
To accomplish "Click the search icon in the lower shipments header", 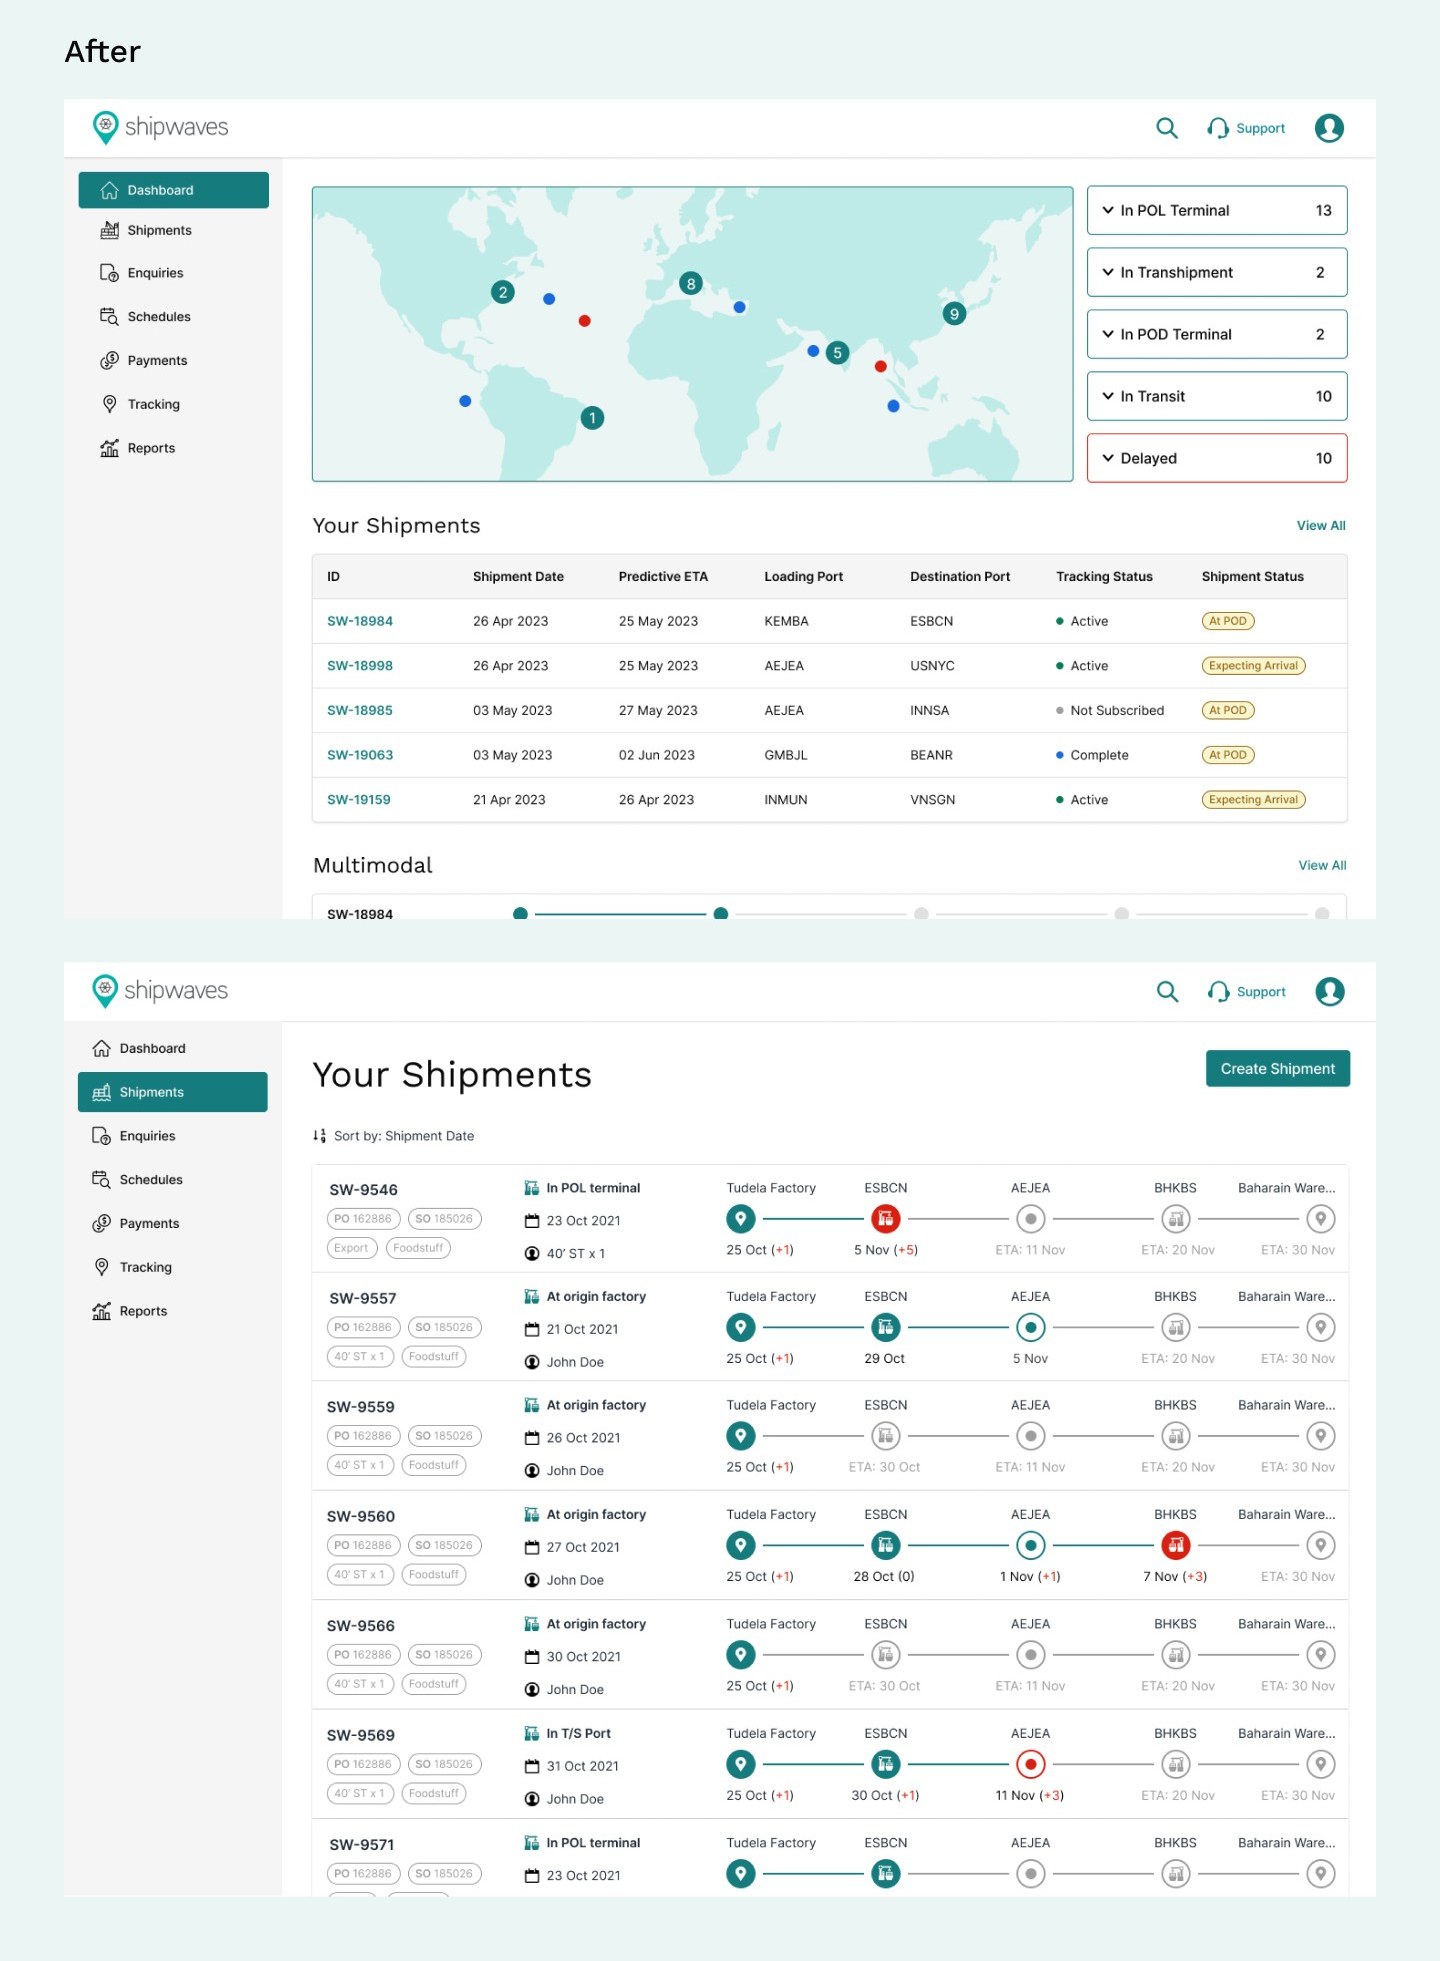I will point(1167,991).
